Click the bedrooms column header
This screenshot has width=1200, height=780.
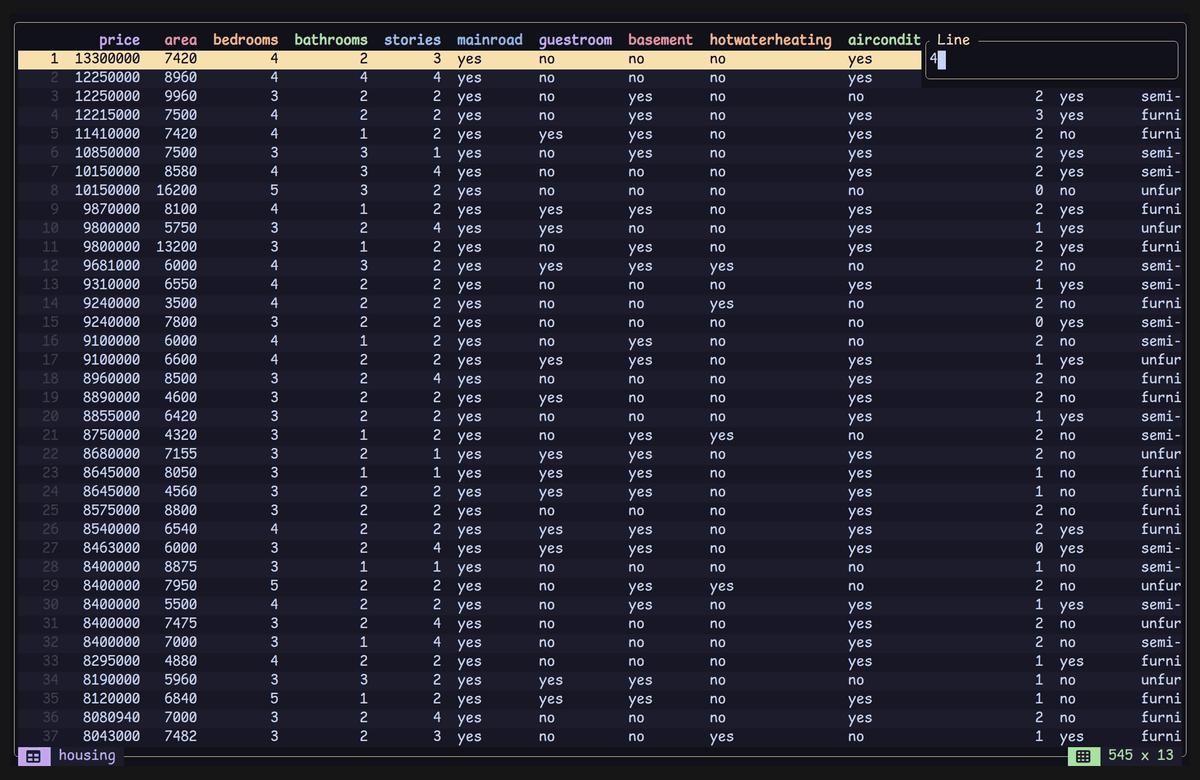point(246,40)
